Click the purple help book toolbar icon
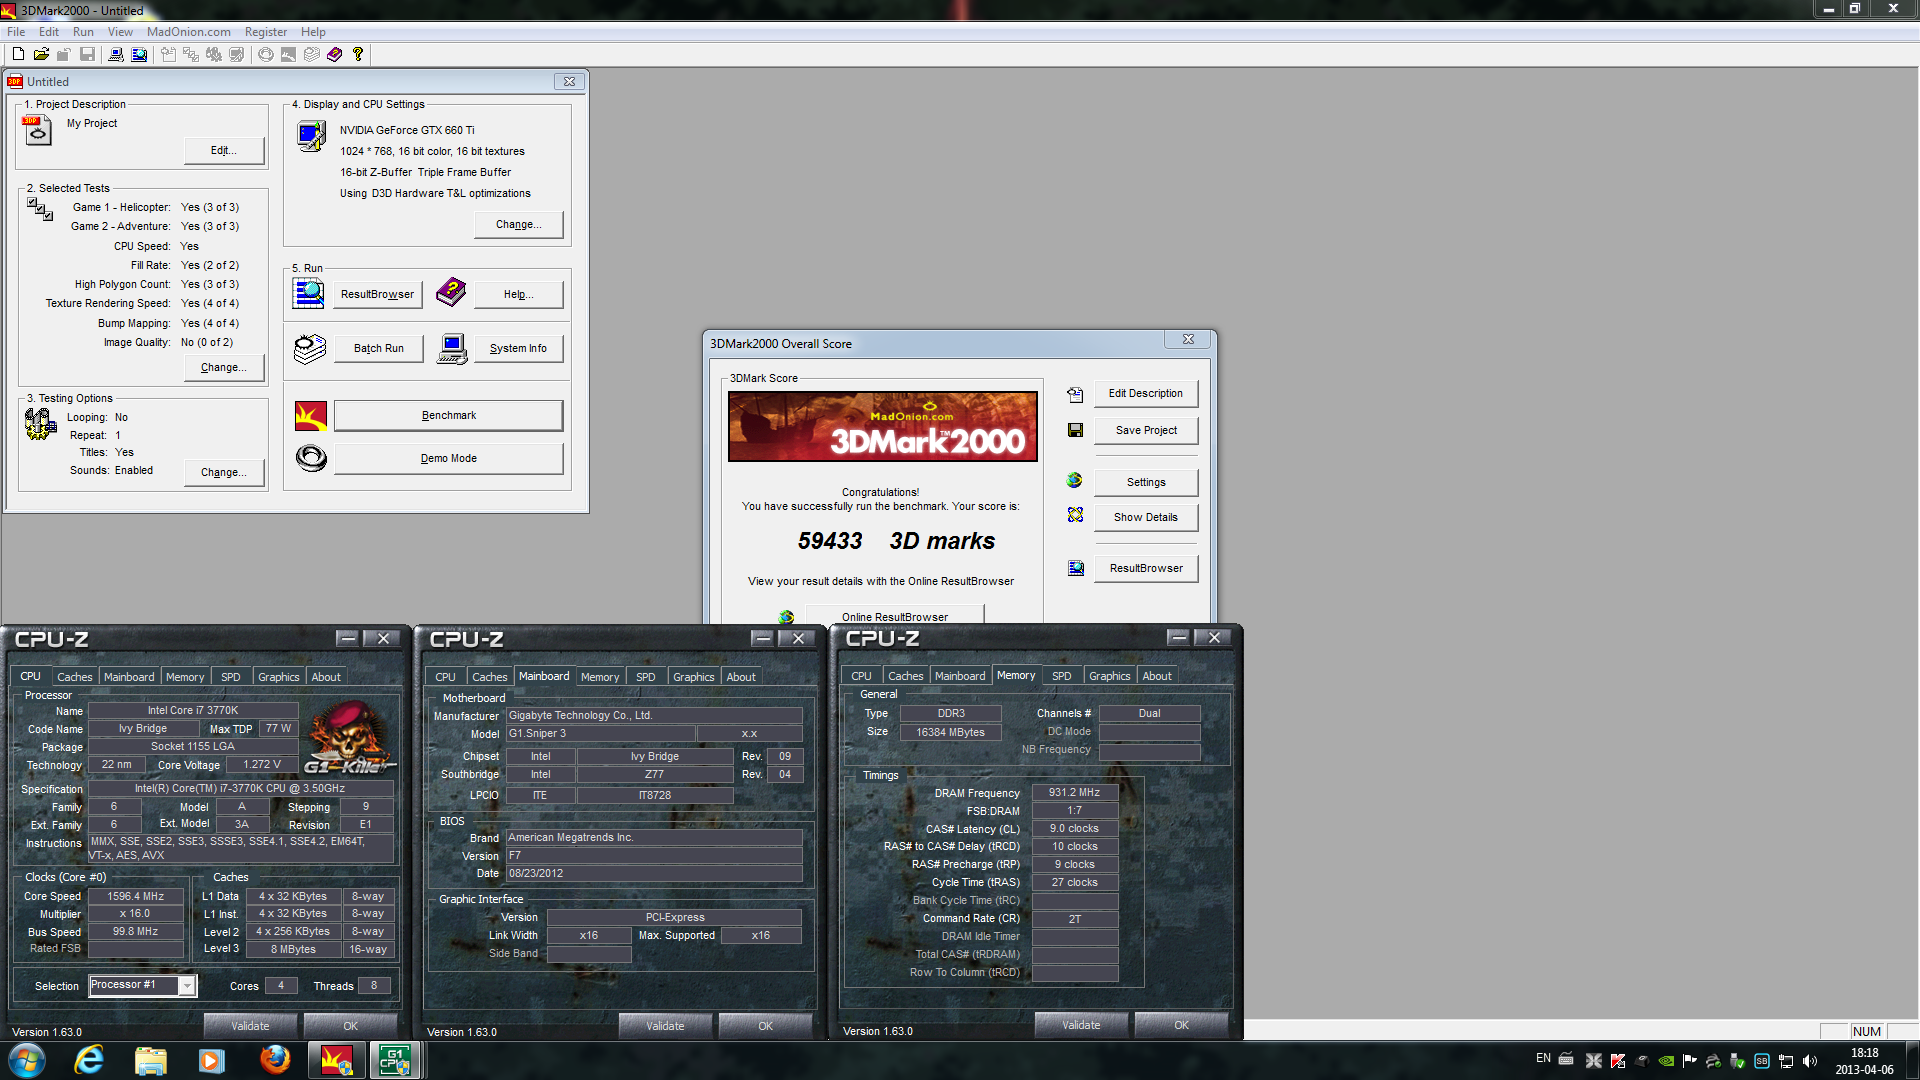The height and width of the screenshot is (1080, 1920). click(x=335, y=54)
